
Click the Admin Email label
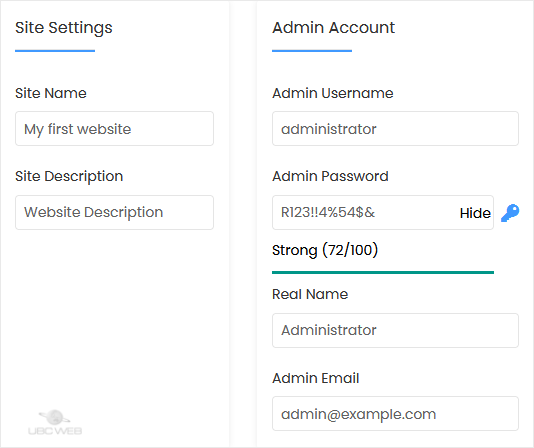(x=316, y=378)
